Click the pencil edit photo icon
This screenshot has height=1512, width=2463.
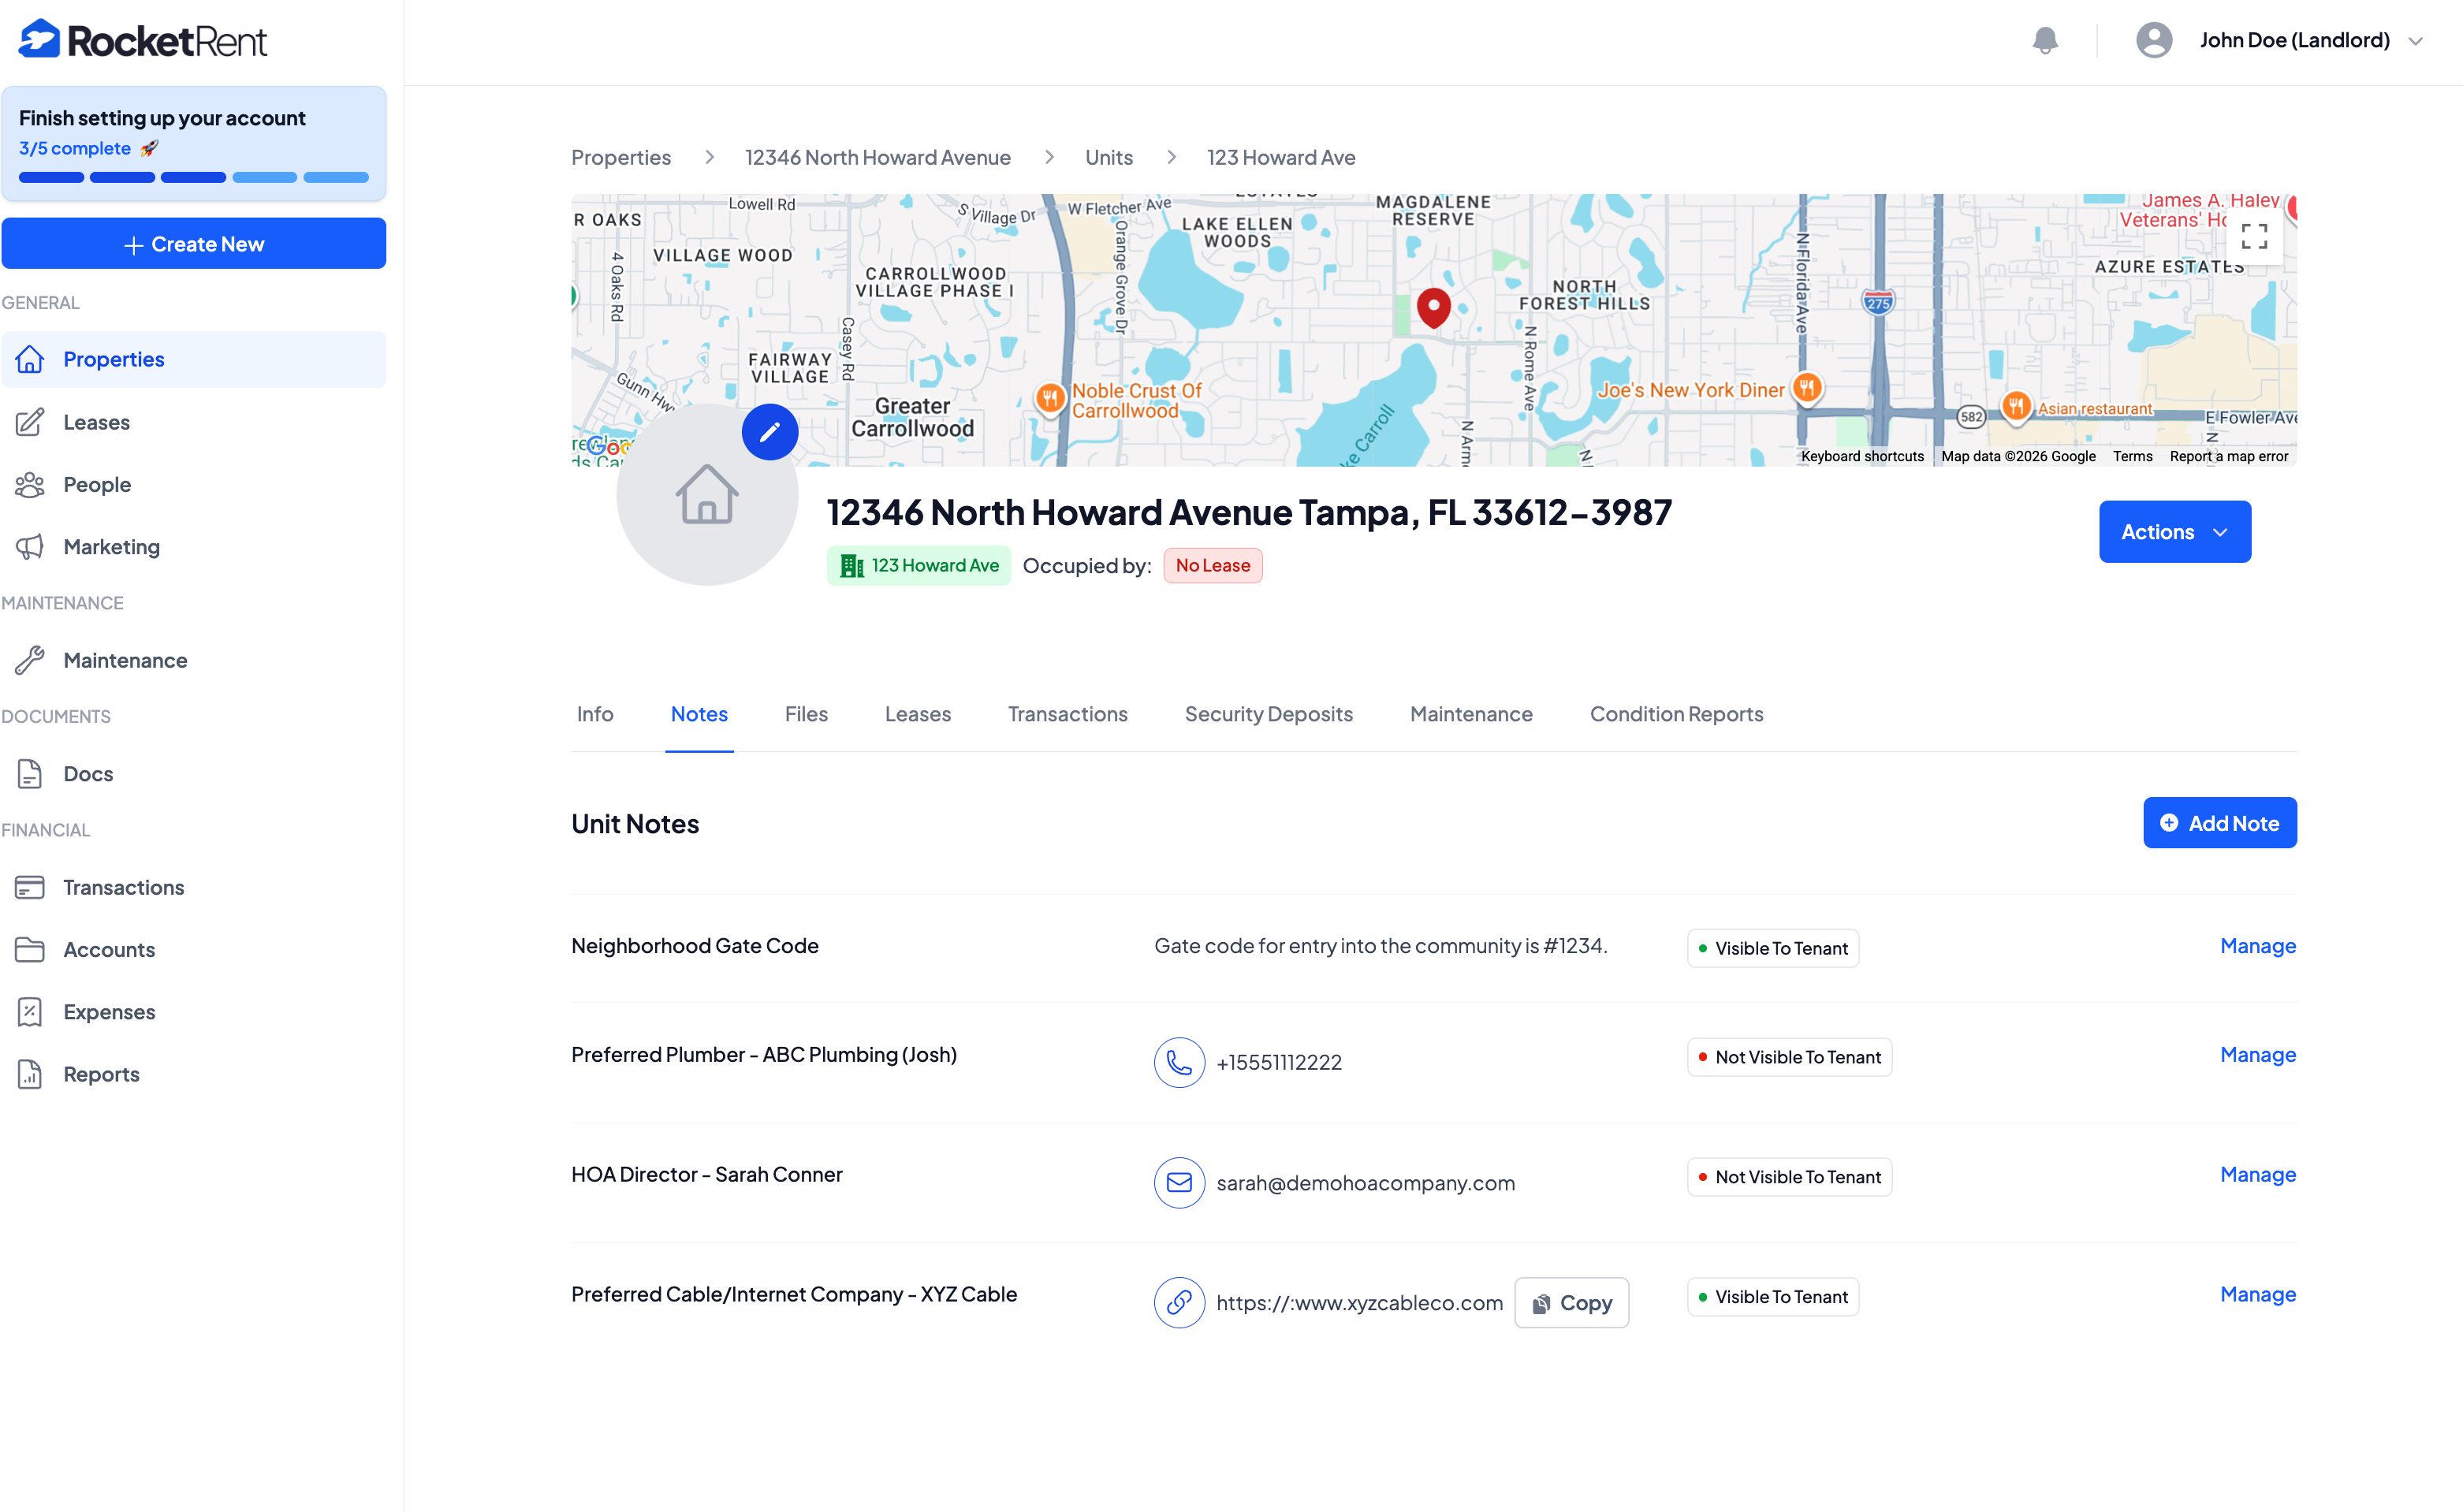[769, 432]
